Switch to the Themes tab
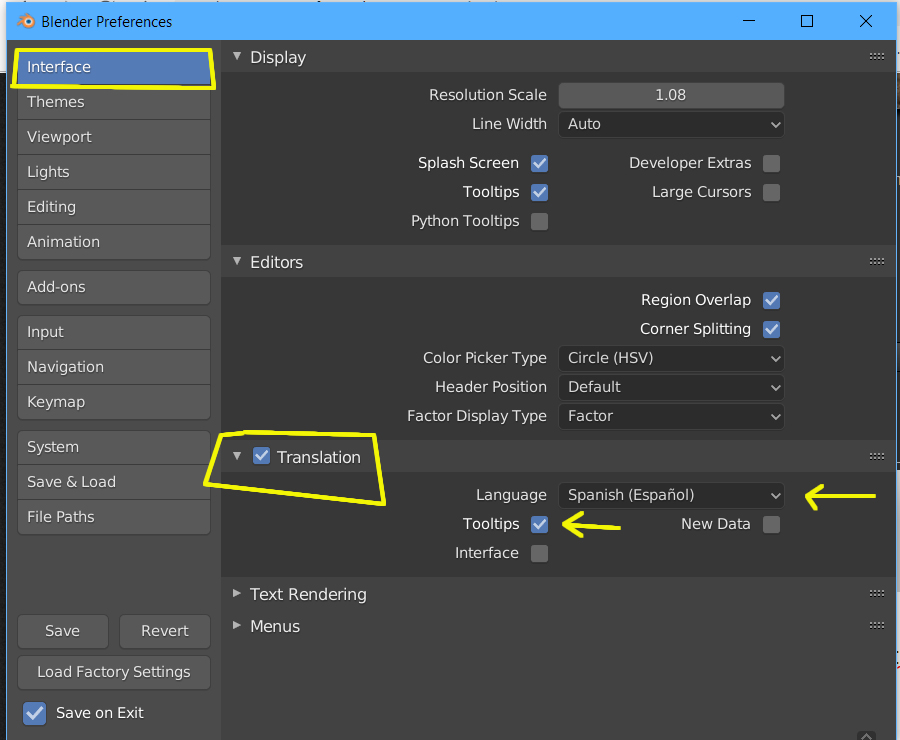 [x=113, y=102]
